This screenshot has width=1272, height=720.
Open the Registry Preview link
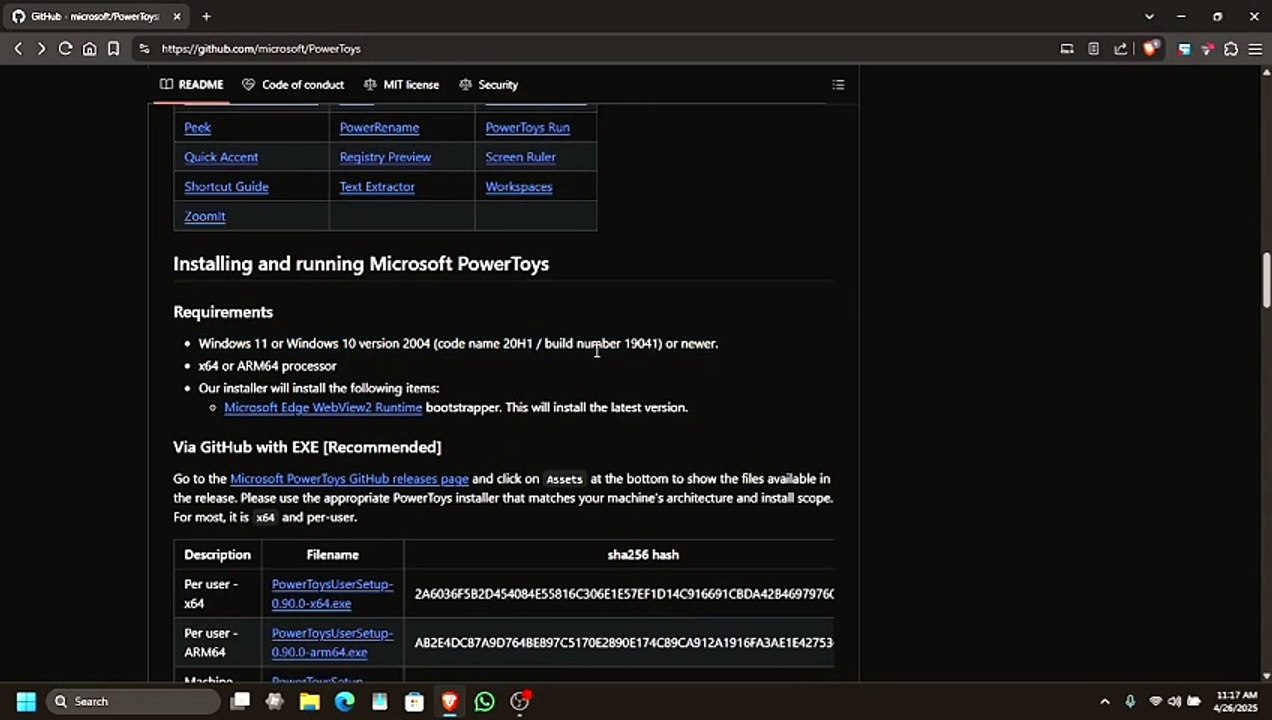point(385,157)
